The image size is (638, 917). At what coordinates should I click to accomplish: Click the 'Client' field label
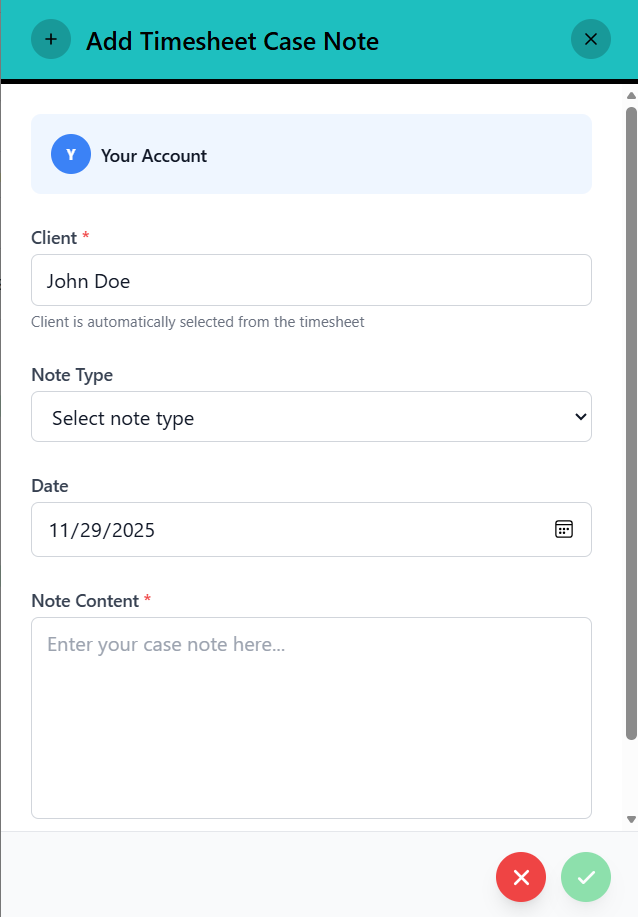tap(54, 238)
